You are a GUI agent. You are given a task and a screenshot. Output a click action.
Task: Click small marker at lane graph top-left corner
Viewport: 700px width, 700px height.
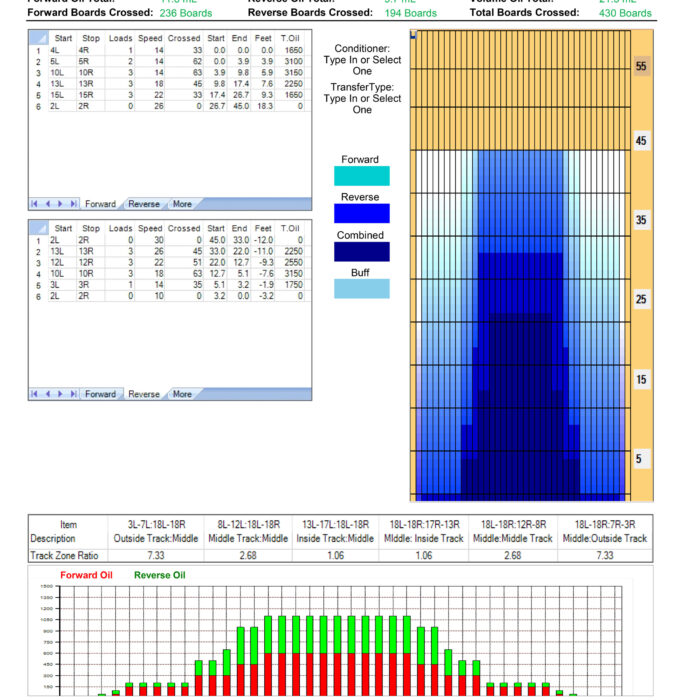(413, 34)
